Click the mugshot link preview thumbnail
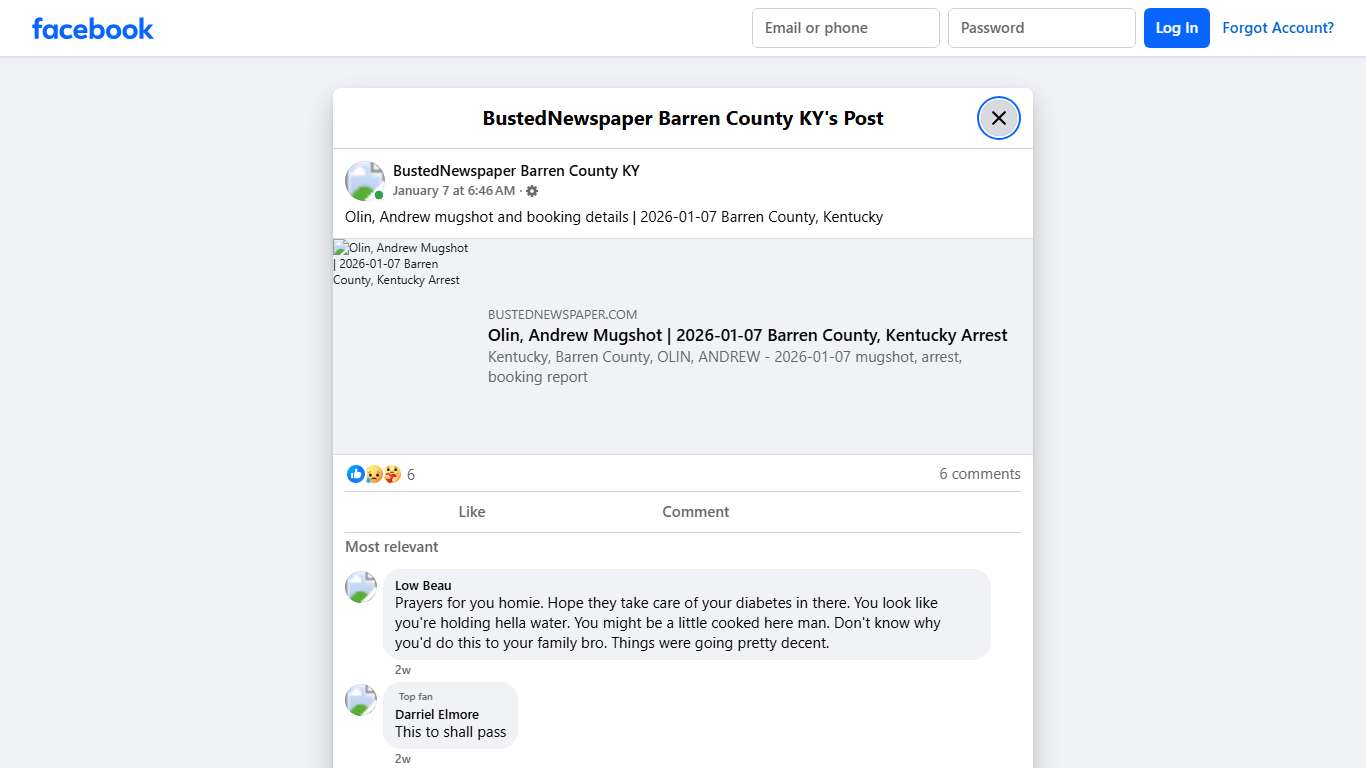The height and width of the screenshot is (768, 1366). (401, 264)
